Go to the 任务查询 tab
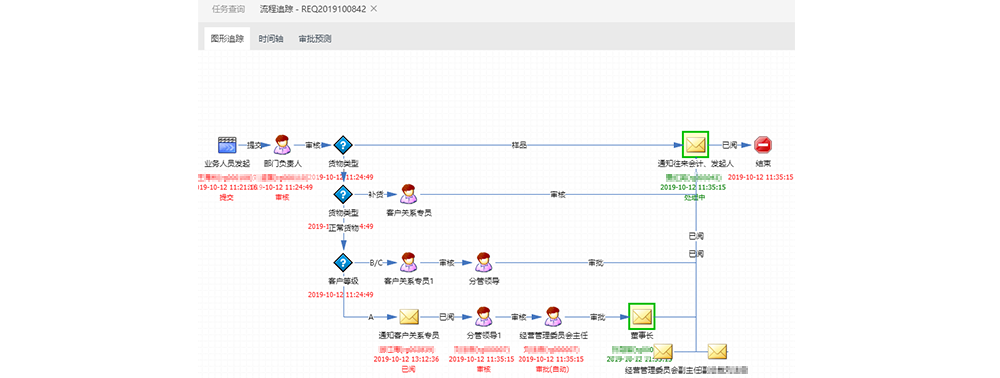 228,9
